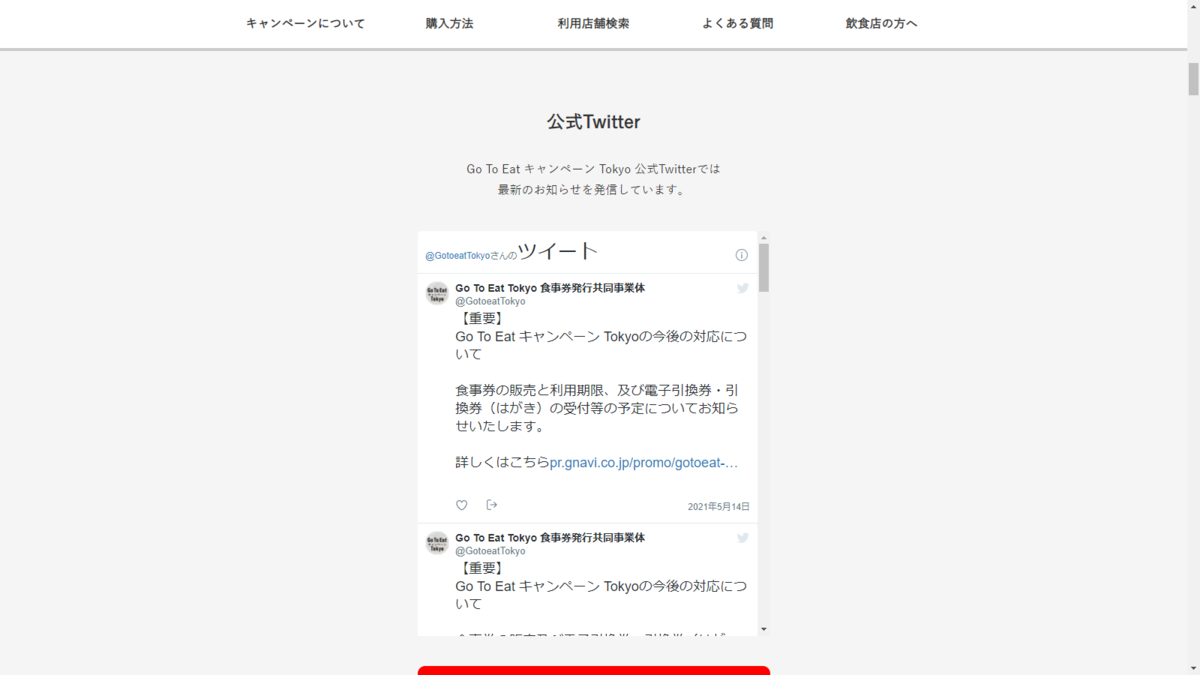Click the Twitter widget info icon
This screenshot has width=1200, height=675.
[x=742, y=255]
